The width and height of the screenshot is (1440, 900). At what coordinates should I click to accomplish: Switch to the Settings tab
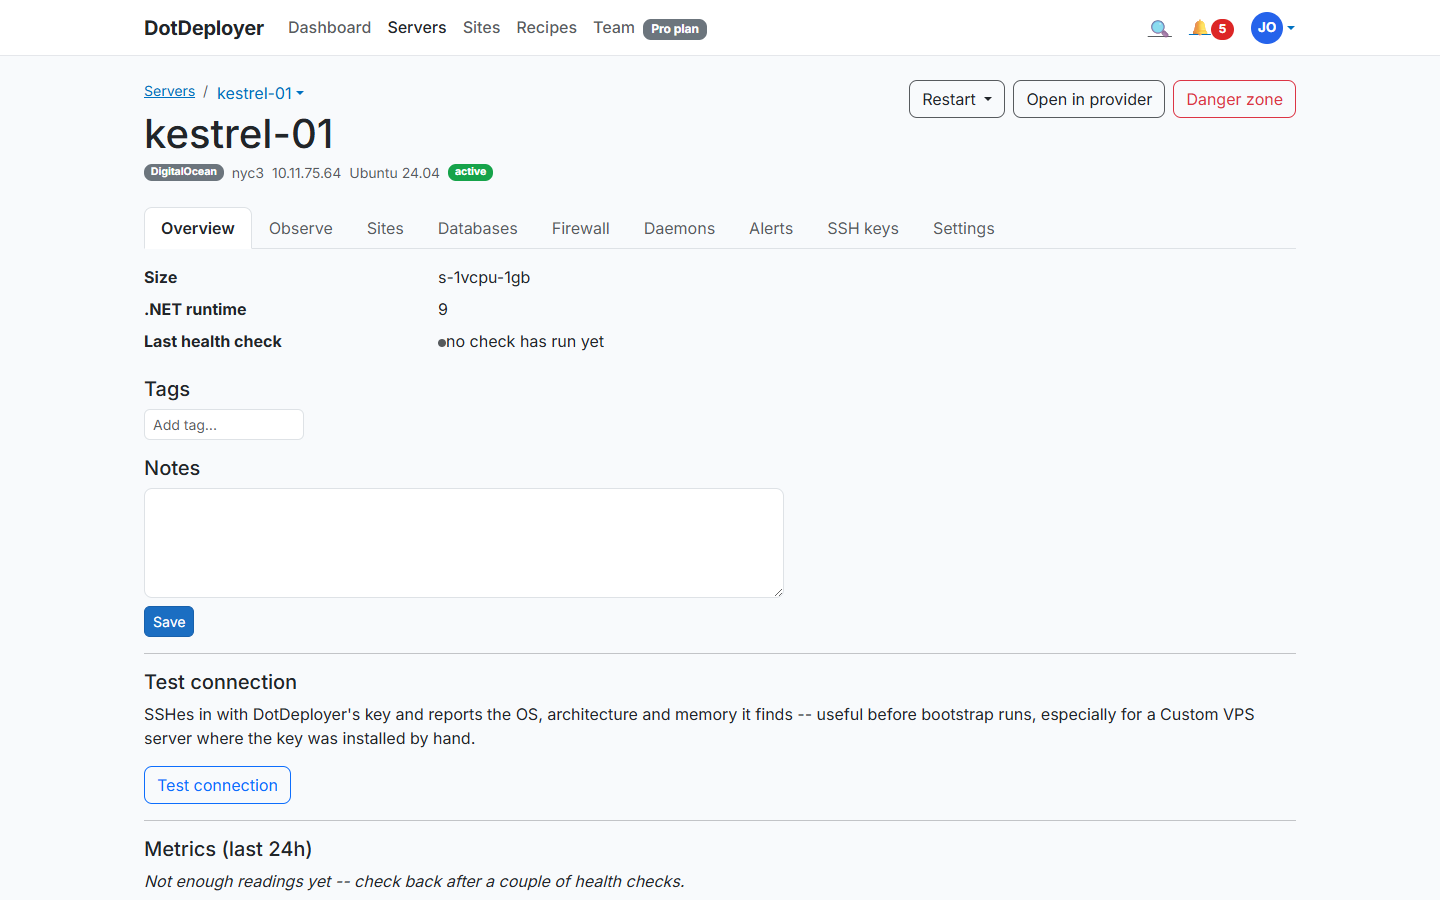[x=964, y=228]
